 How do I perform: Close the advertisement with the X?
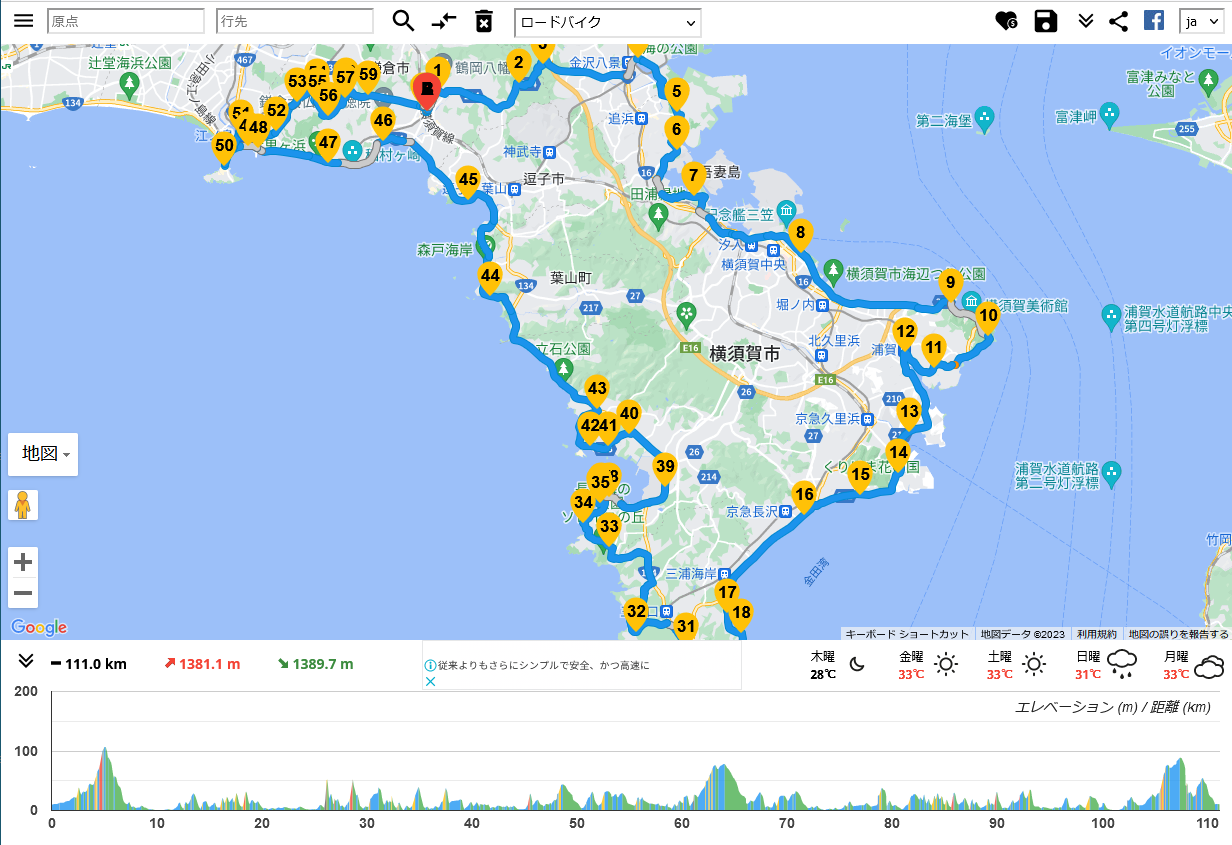click(x=431, y=682)
